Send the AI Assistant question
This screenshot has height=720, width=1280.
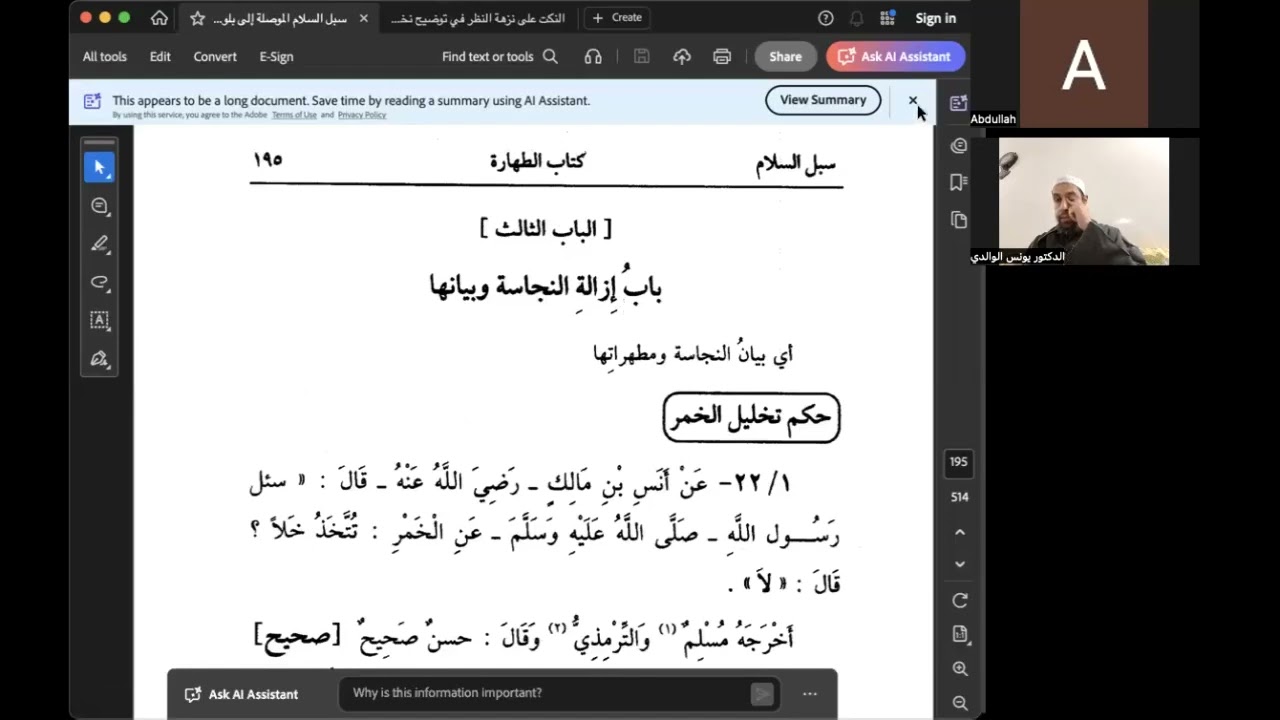[762, 694]
